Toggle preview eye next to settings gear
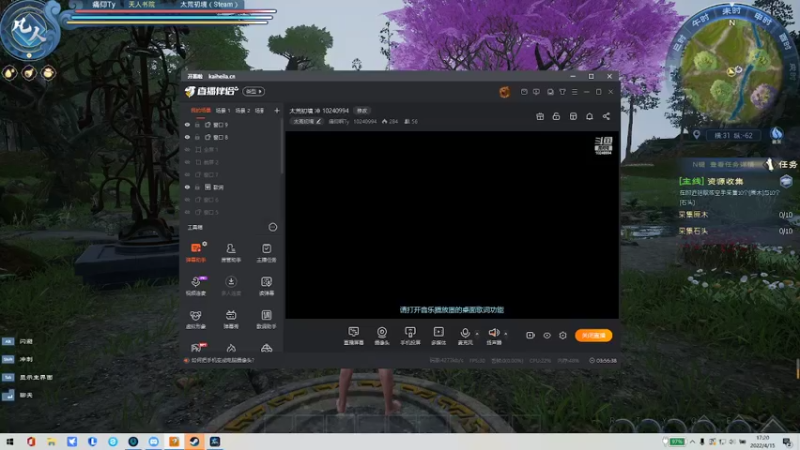 [x=546, y=335]
